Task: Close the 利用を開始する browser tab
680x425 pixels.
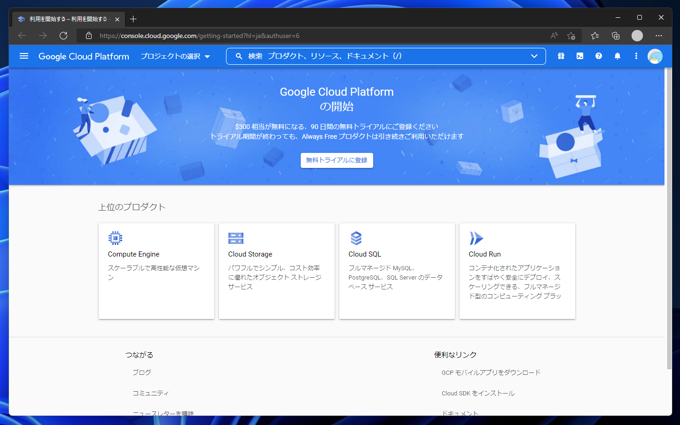Action: 117,20
